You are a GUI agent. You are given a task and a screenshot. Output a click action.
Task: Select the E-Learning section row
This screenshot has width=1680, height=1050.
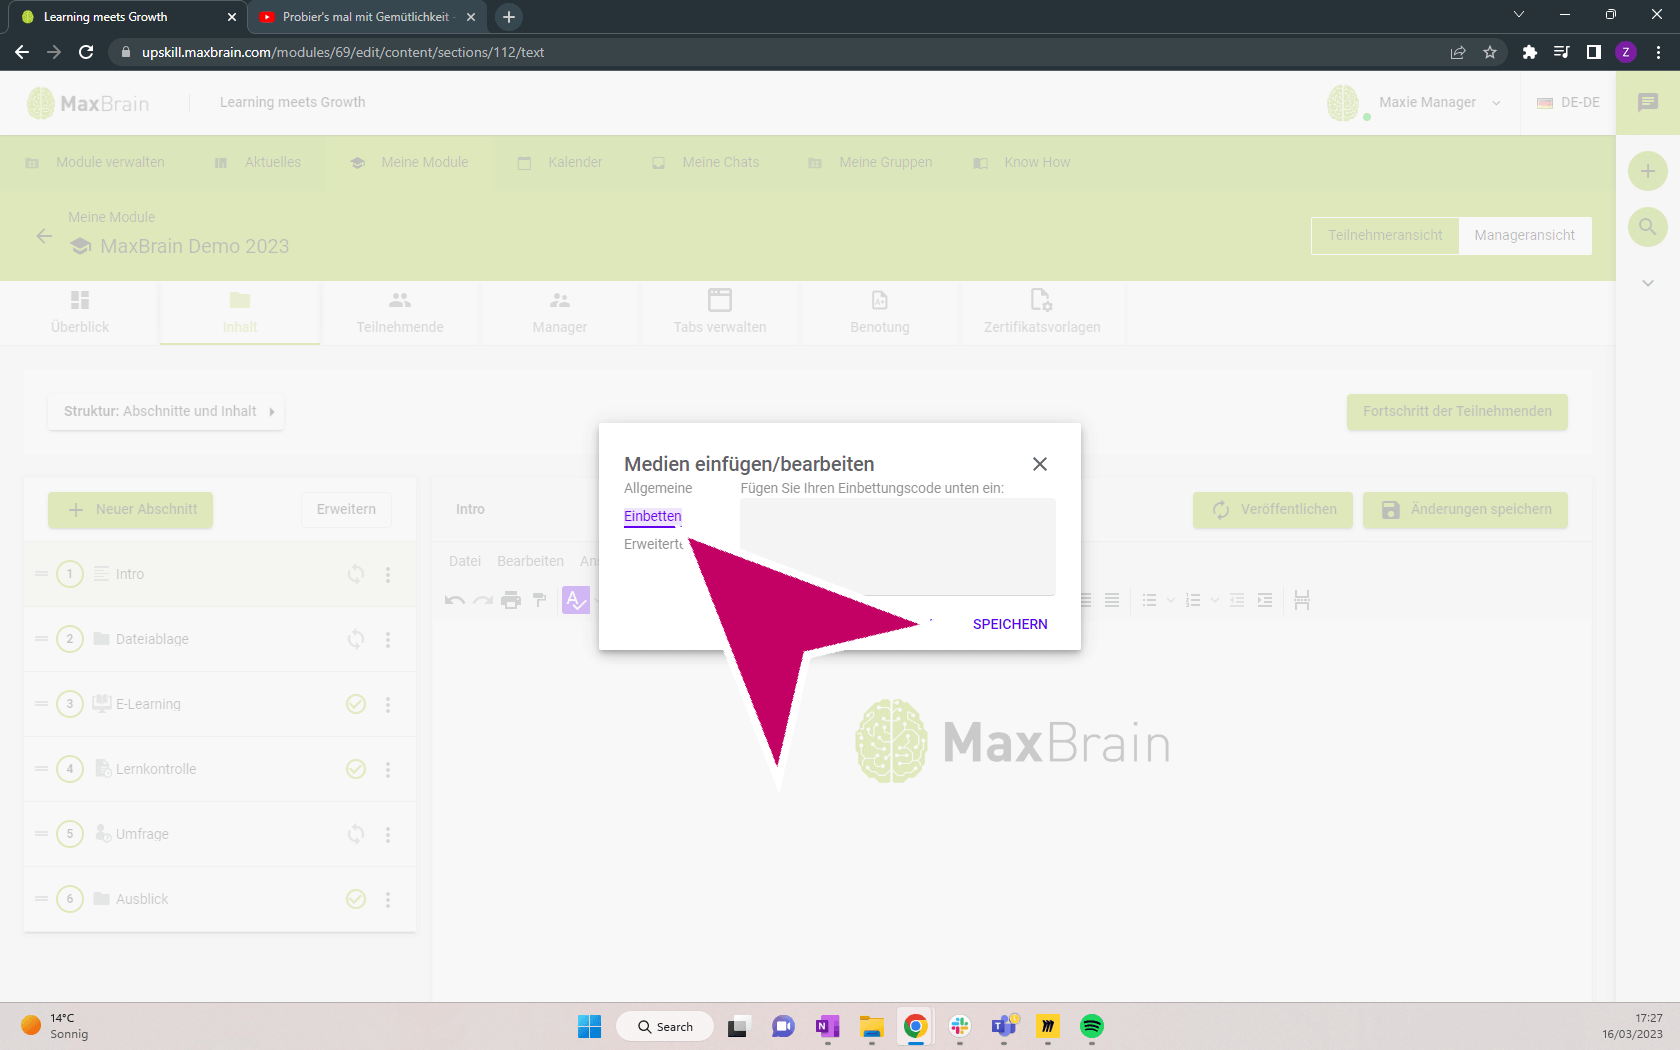(x=220, y=704)
